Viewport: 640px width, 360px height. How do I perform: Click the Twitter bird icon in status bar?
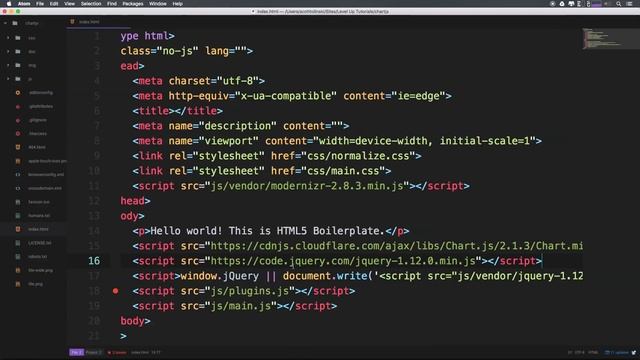(633, 352)
